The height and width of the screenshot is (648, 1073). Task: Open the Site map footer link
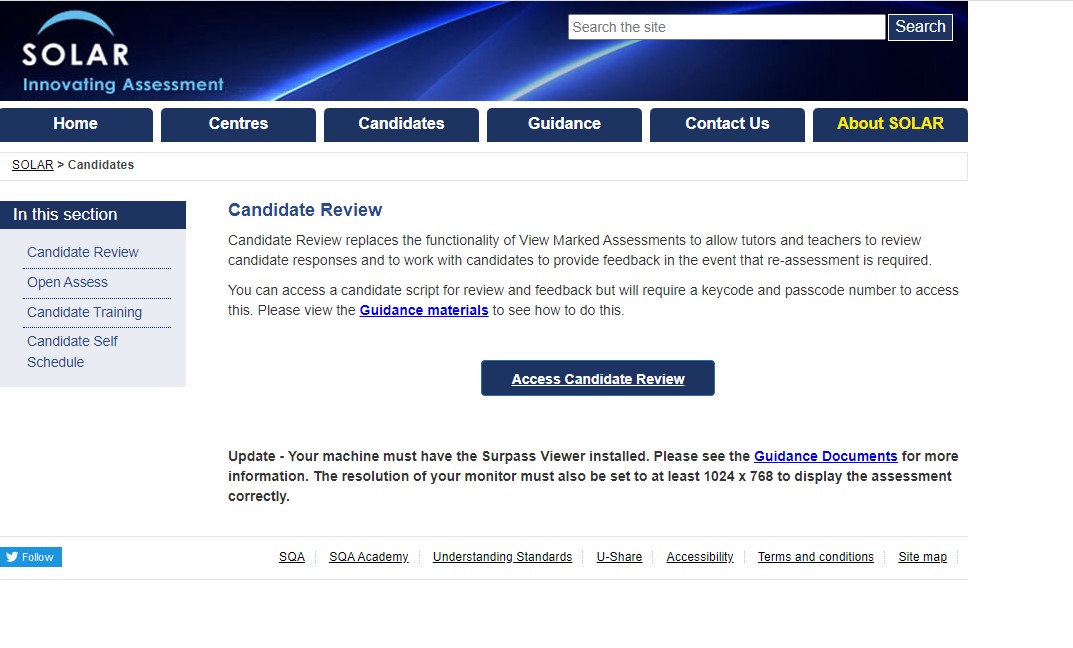pyautogui.click(x=922, y=557)
